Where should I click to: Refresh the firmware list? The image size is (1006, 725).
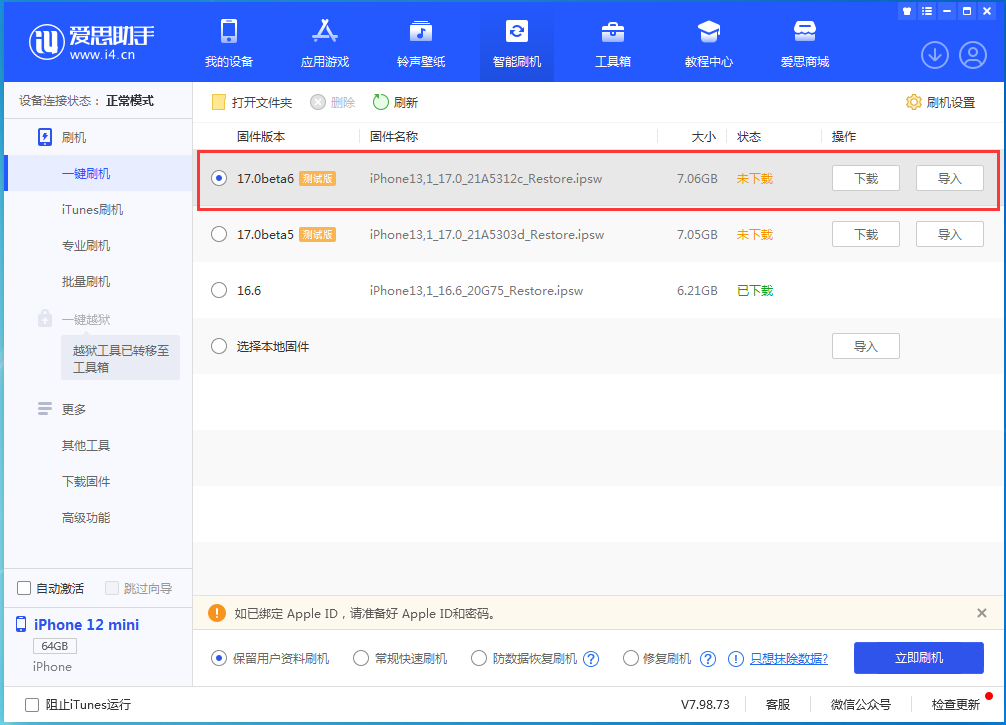coord(395,101)
